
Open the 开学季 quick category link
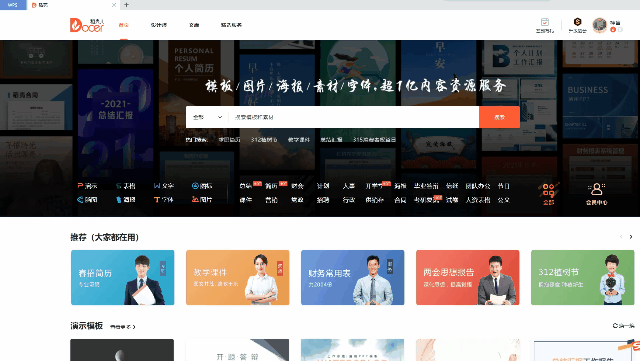373,186
